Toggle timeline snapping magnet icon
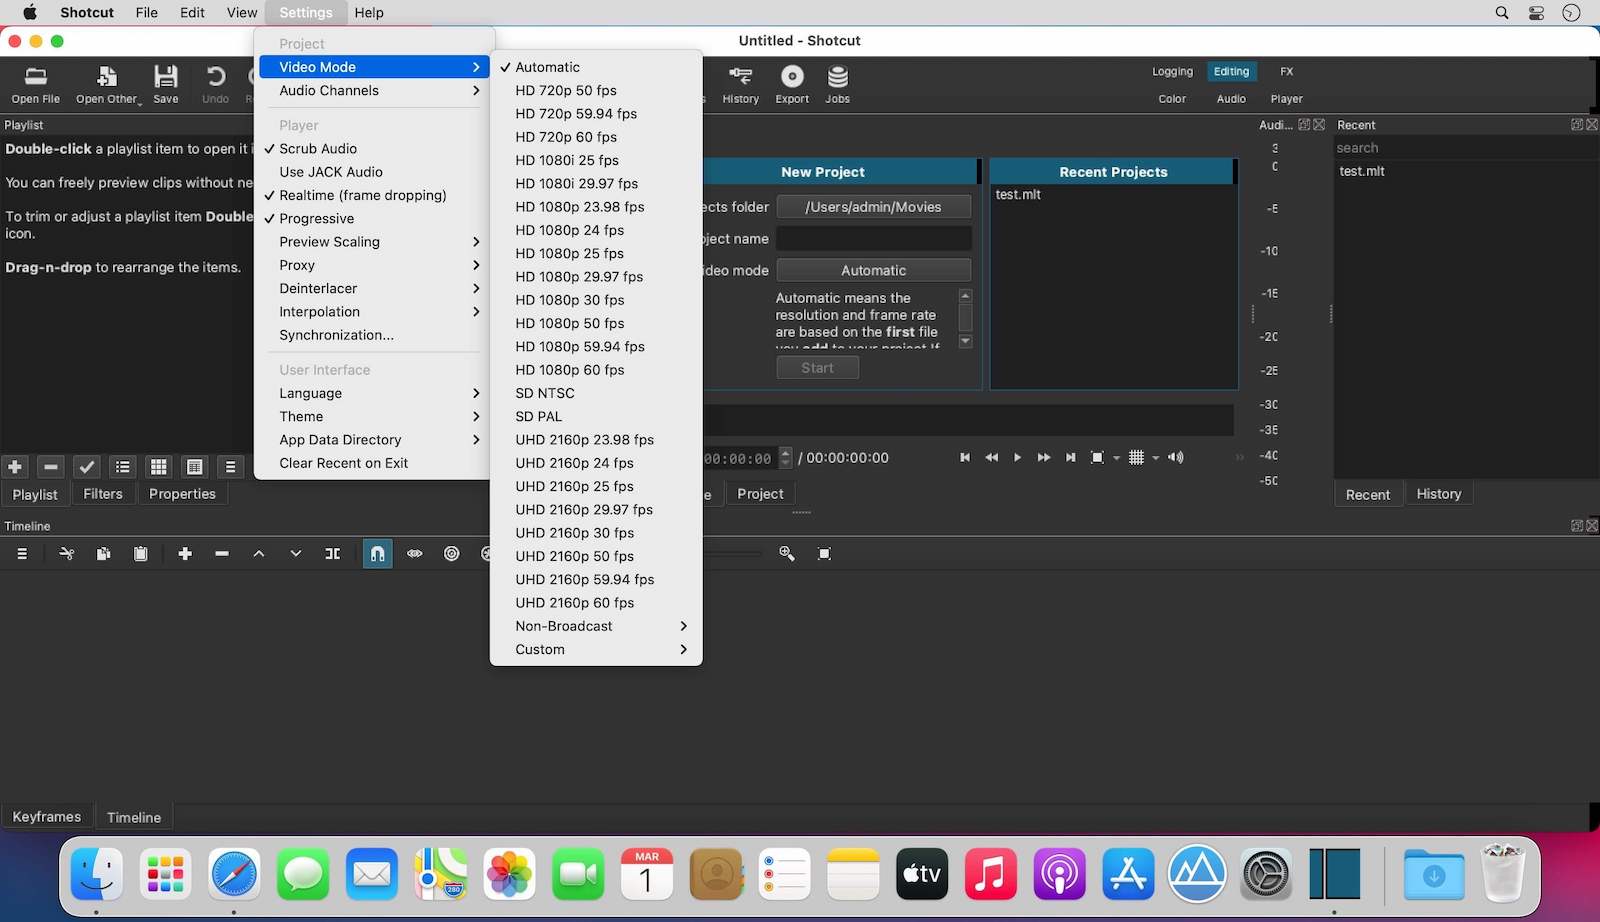Image resolution: width=1600 pixels, height=922 pixels. (377, 554)
